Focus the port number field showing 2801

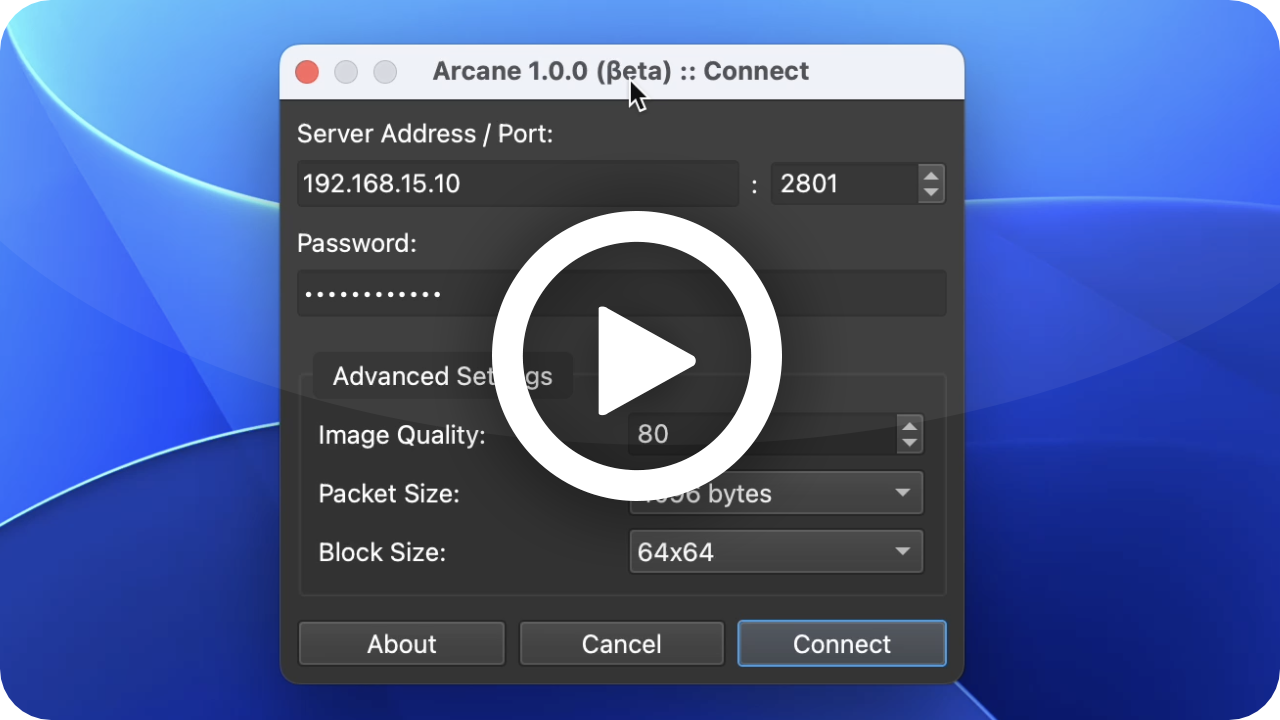pos(844,184)
